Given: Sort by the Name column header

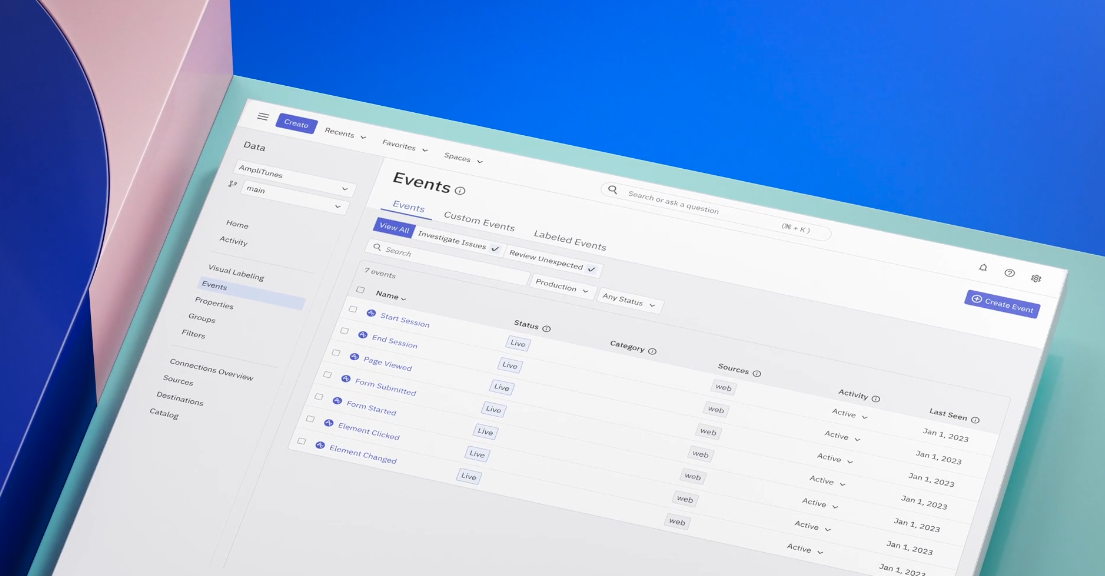Looking at the screenshot, I should 390,295.
